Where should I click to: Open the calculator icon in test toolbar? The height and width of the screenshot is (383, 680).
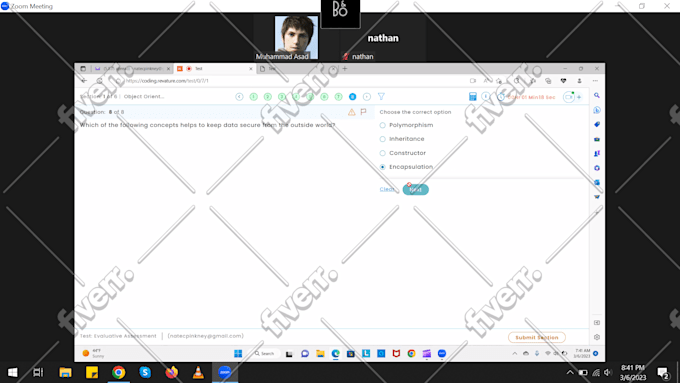click(x=473, y=97)
